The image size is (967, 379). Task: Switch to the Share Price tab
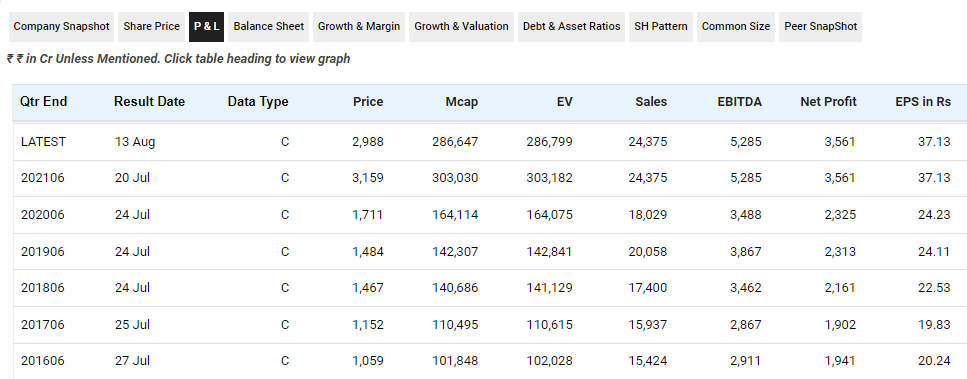(151, 26)
